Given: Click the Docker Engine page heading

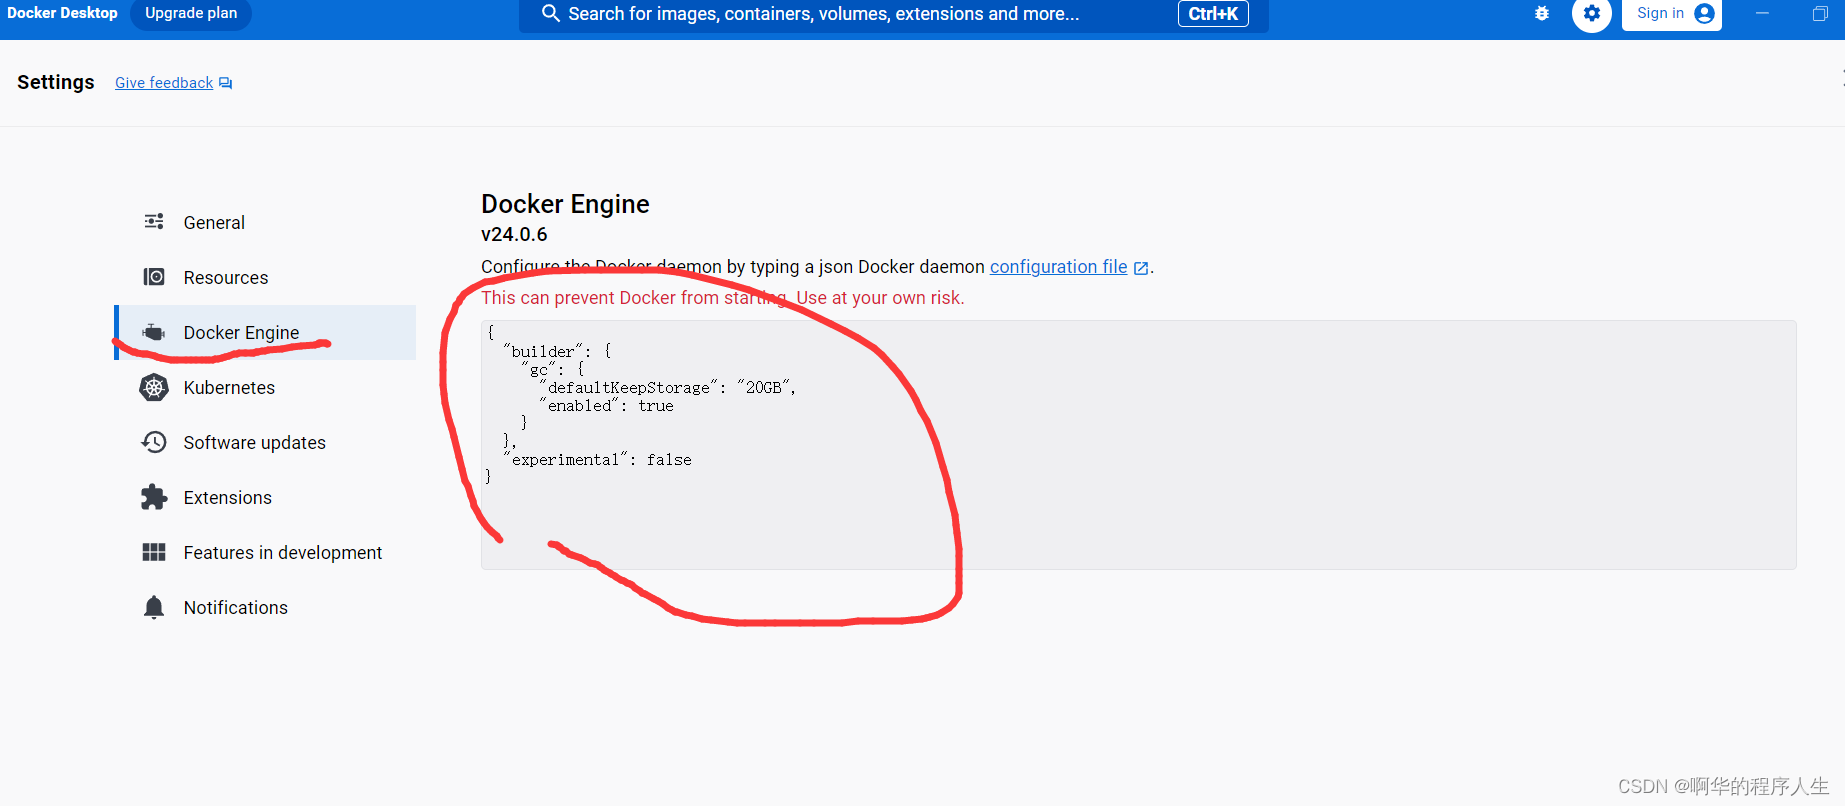Looking at the screenshot, I should [565, 204].
